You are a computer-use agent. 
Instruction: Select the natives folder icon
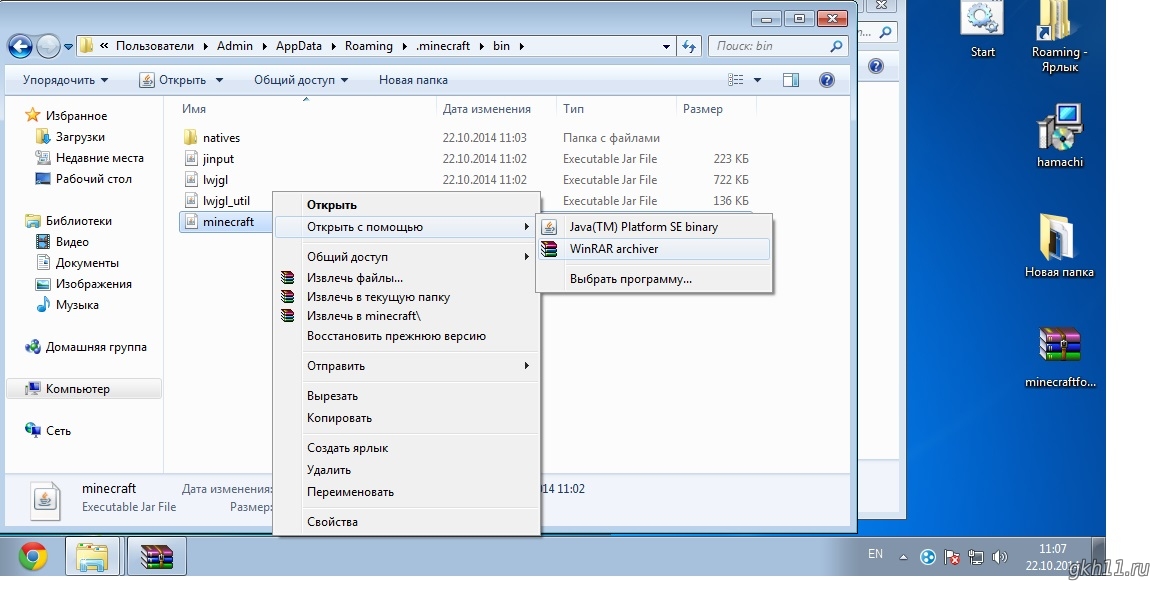point(190,138)
